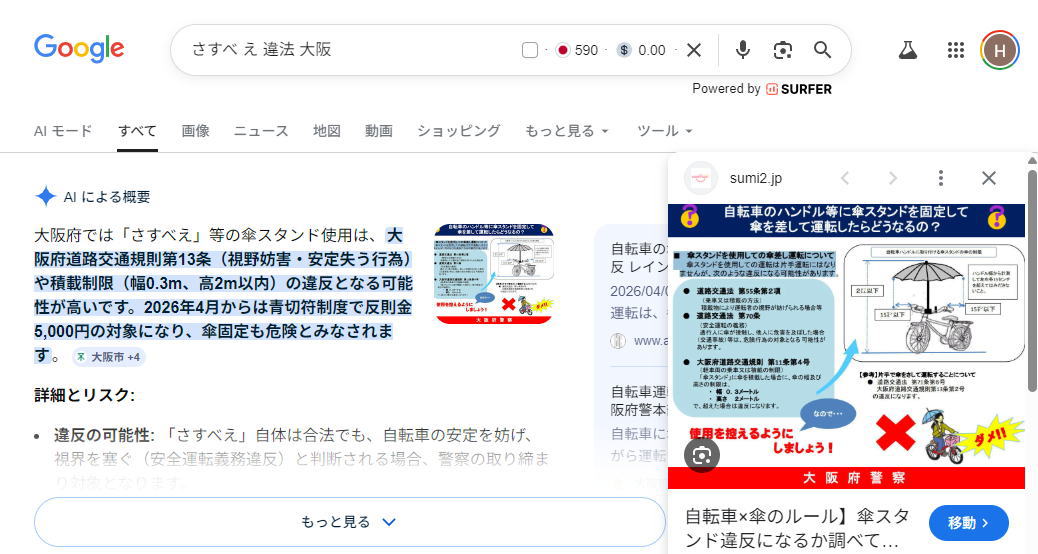Toggle the Surfer checkbox in search bar
The width and height of the screenshot is (1038, 554).
click(x=530, y=50)
